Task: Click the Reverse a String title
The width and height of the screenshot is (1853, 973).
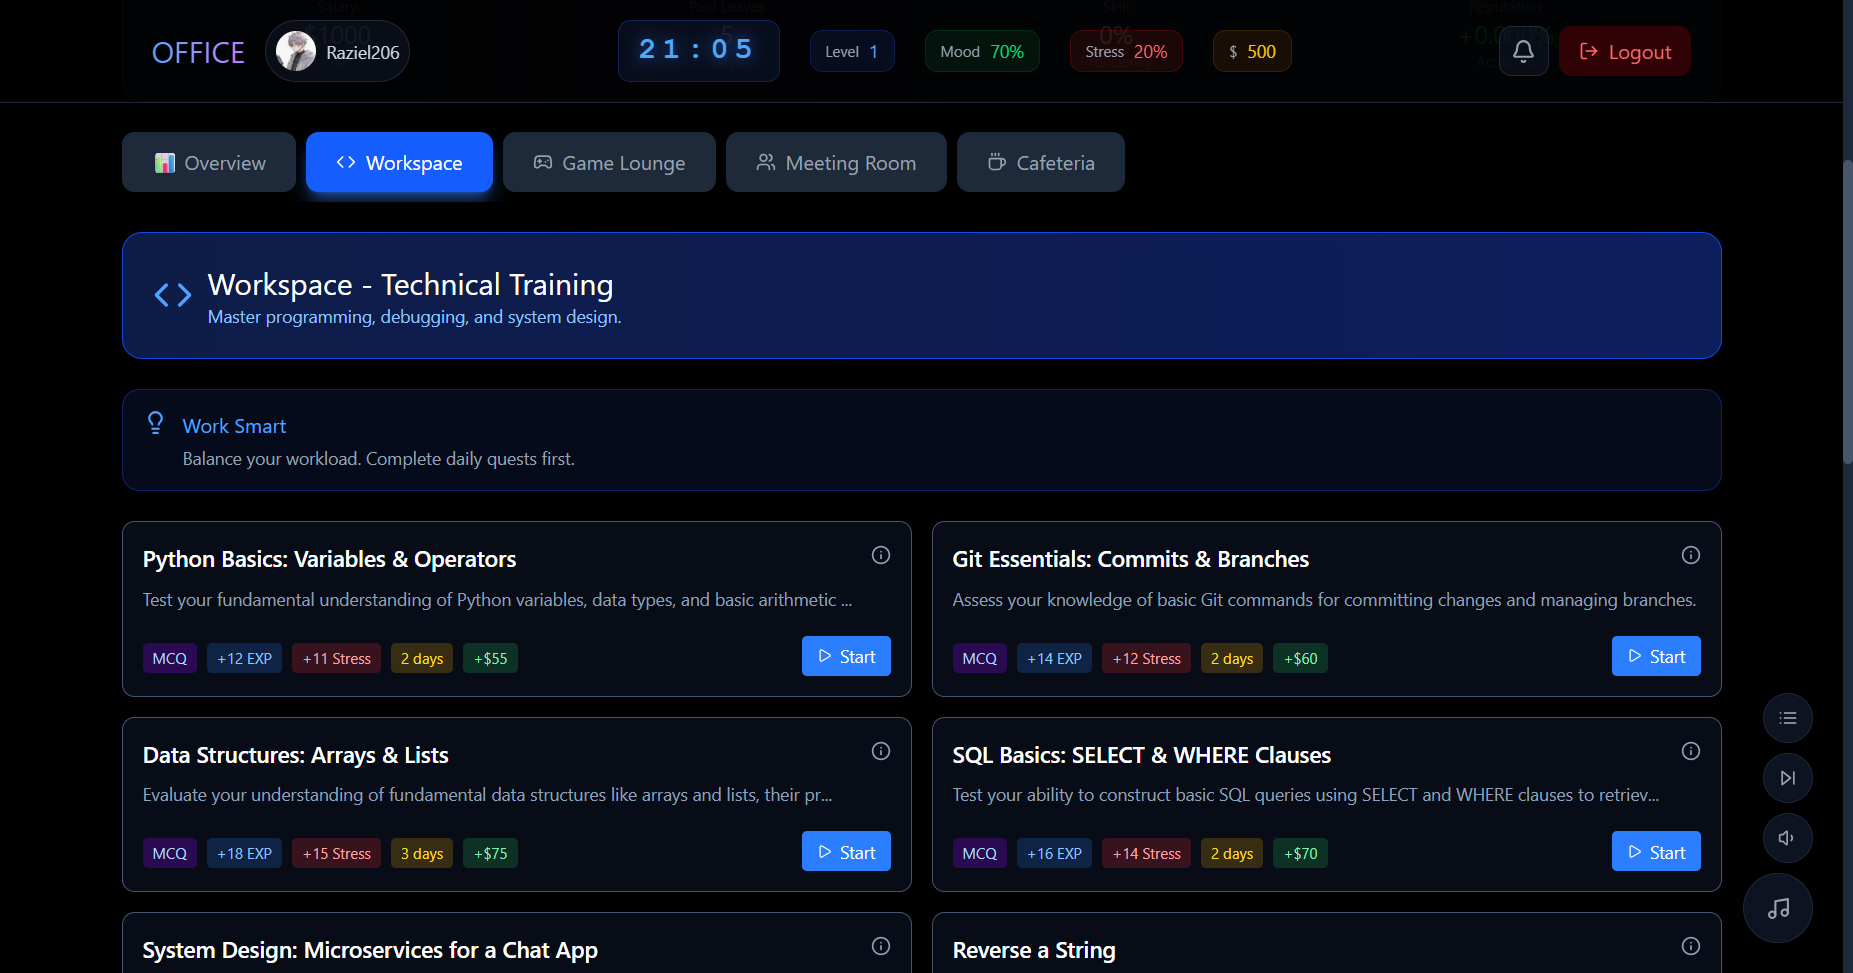Action: (1034, 950)
